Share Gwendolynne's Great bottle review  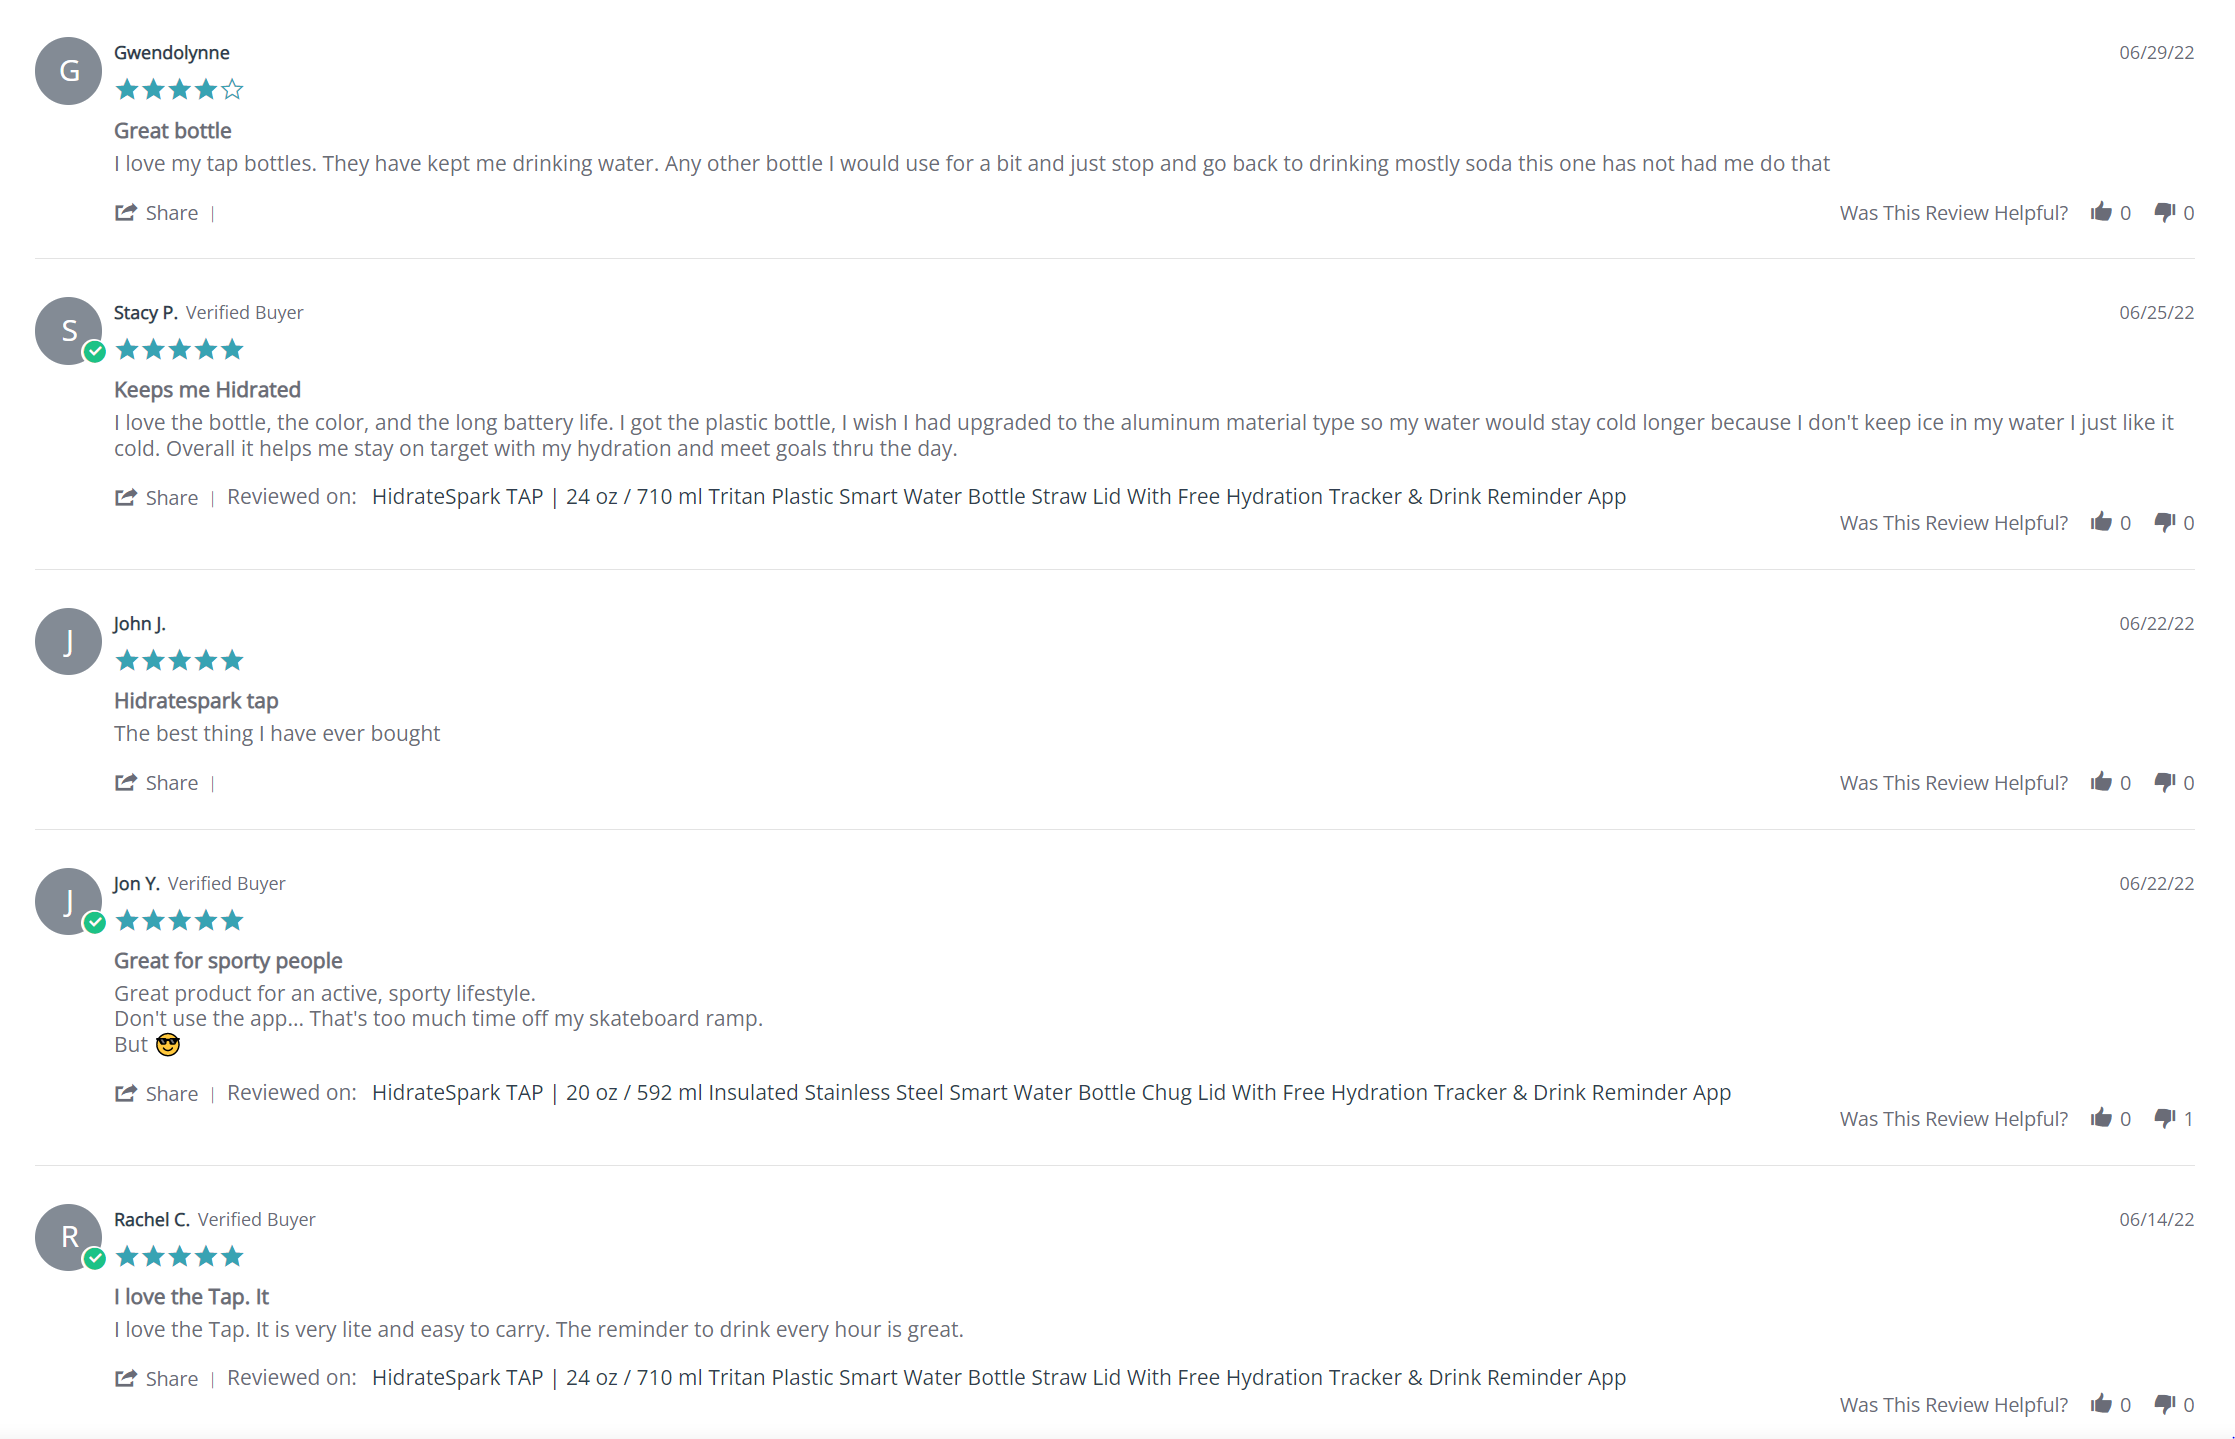click(157, 213)
